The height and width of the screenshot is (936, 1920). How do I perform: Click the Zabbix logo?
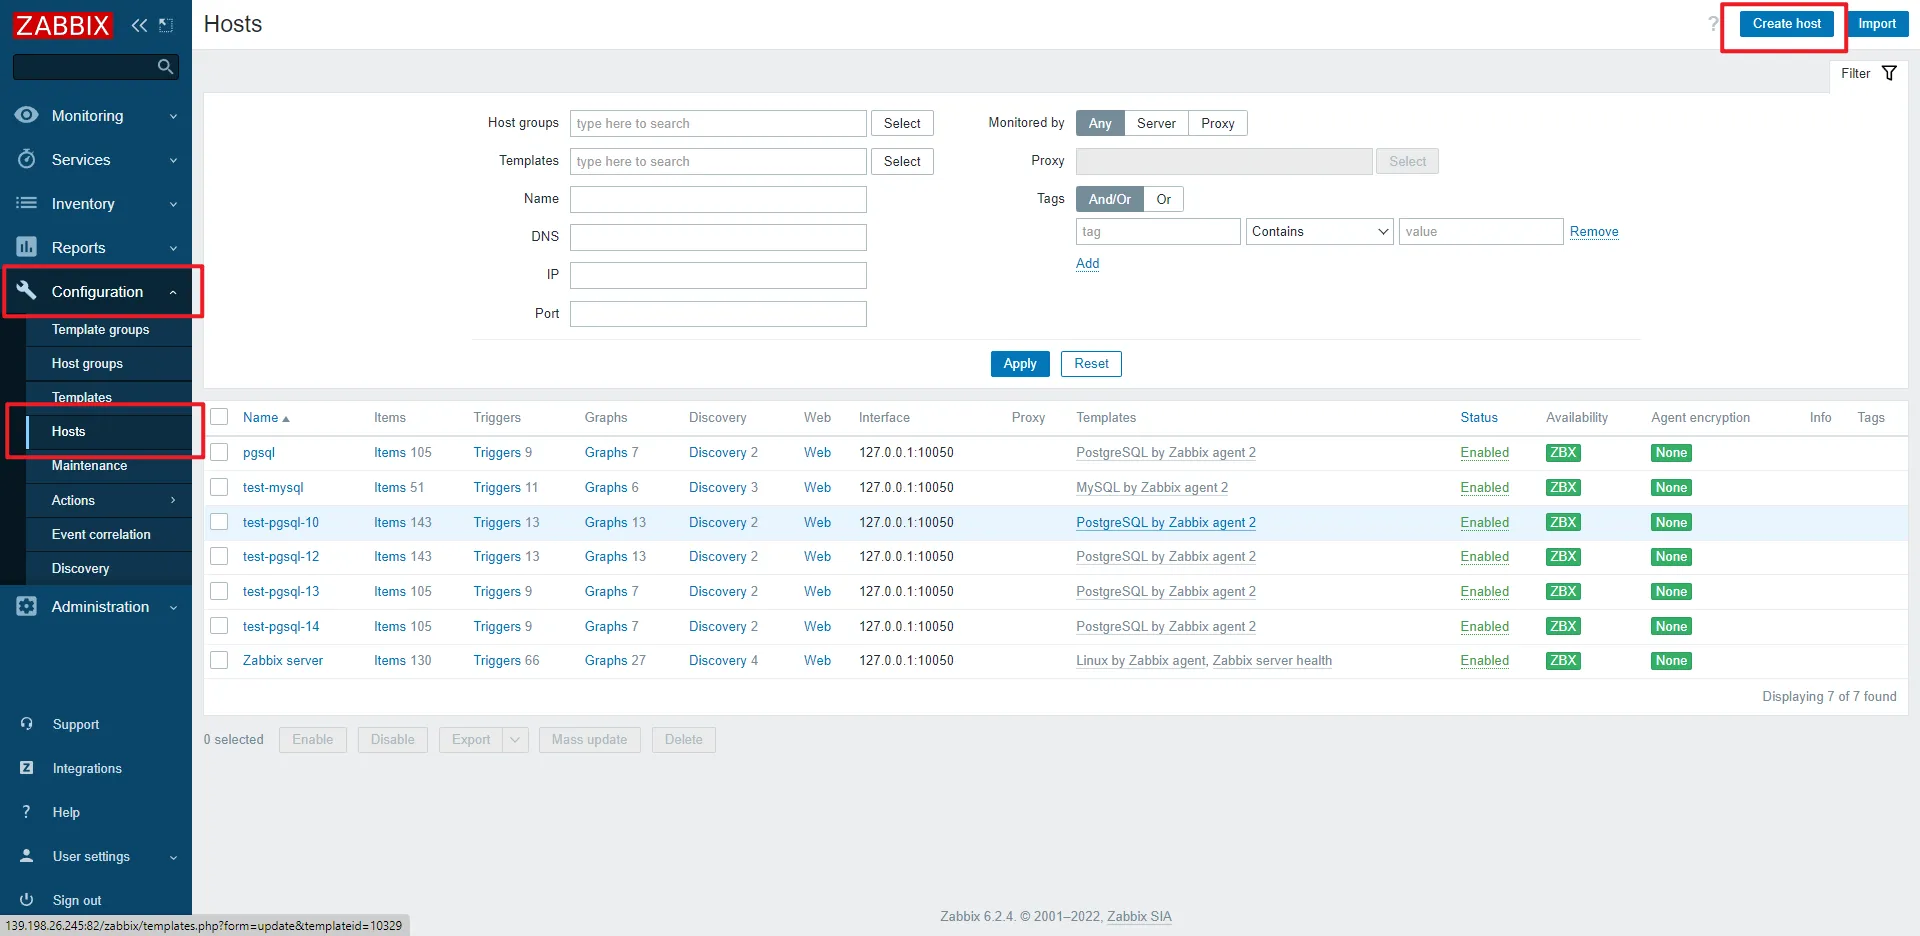pyautogui.click(x=62, y=25)
